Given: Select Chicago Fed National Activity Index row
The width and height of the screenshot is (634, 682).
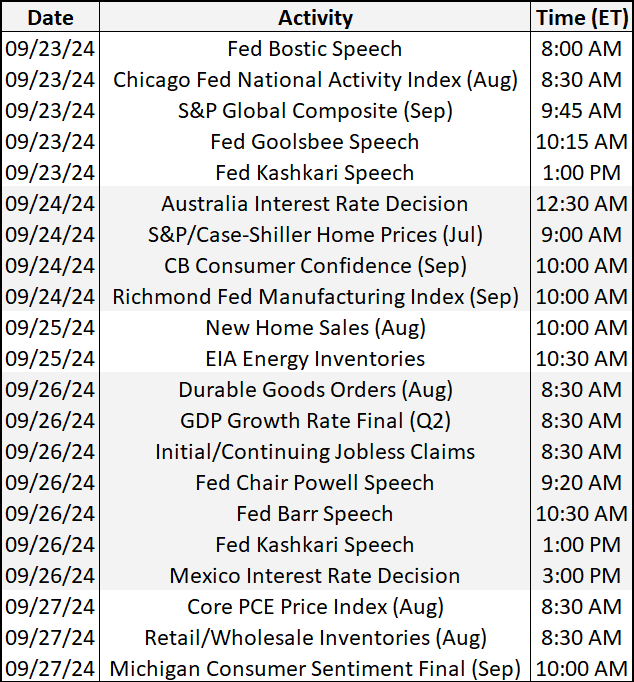Looking at the screenshot, I should point(315,80).
